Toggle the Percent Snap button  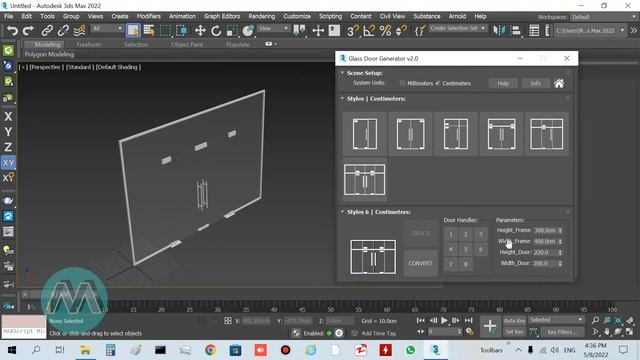pos(385,31)
